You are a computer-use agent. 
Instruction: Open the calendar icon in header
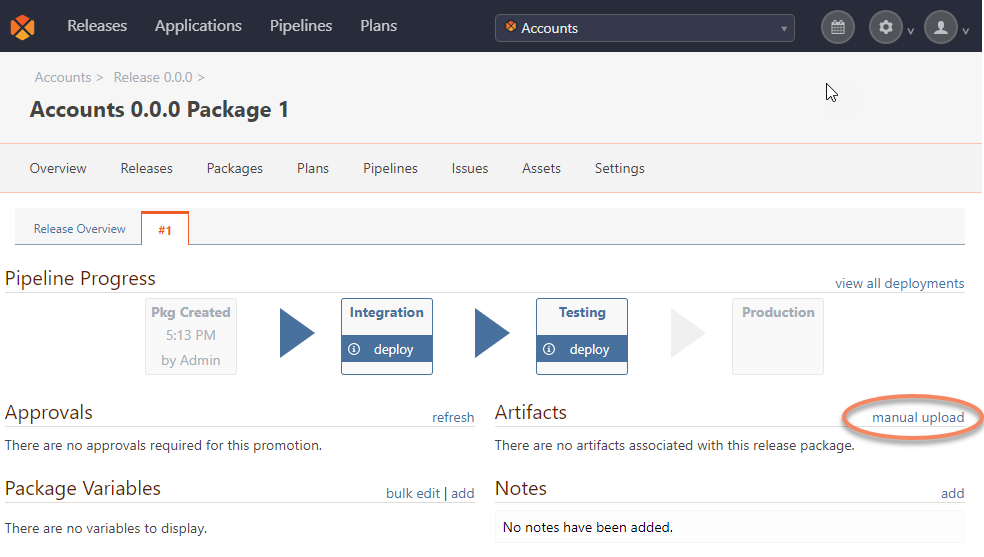[x=838, y=28]
